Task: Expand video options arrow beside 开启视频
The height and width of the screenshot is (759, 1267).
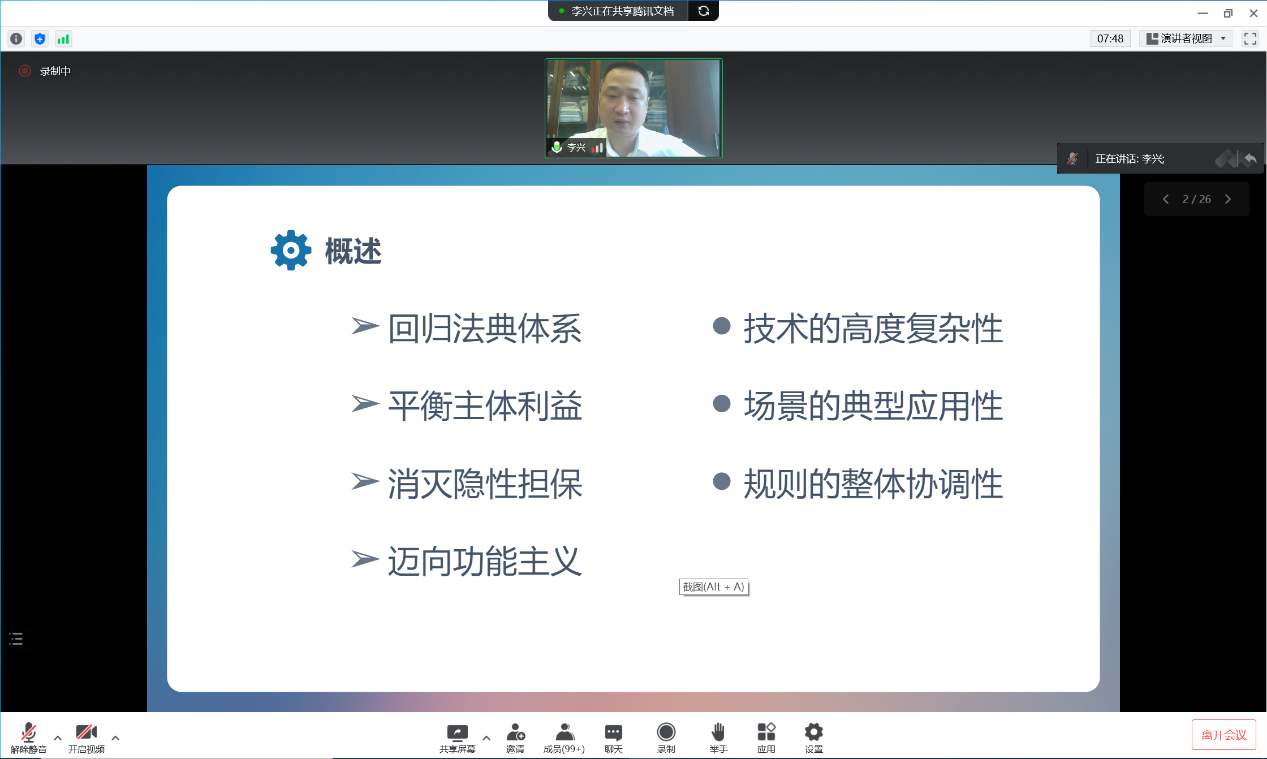Action: click(115, 738)
